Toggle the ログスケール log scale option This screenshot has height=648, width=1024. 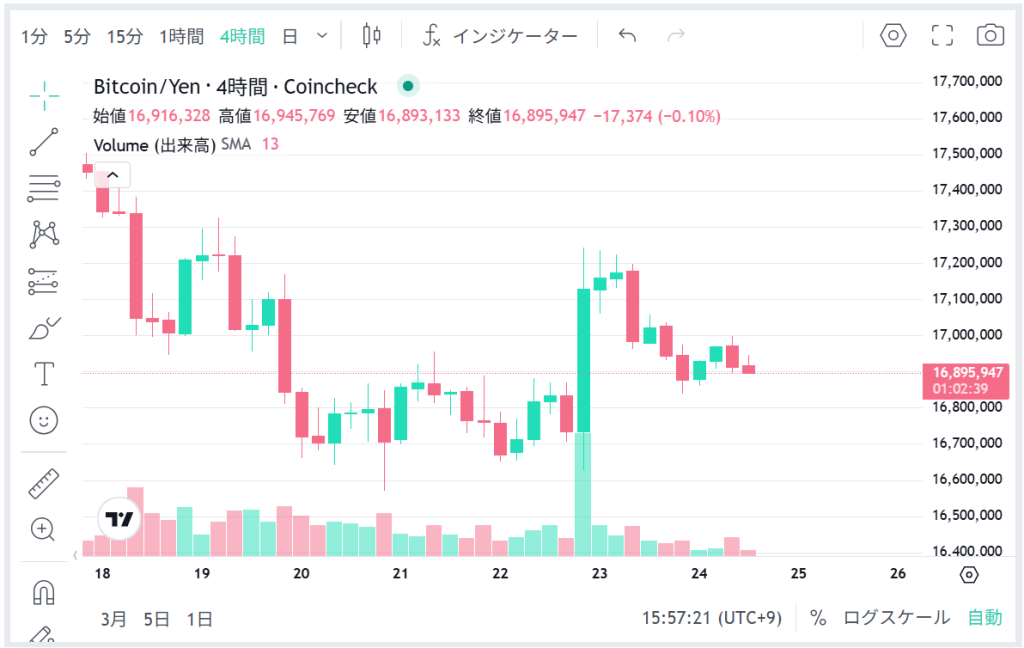pos(896,618)
